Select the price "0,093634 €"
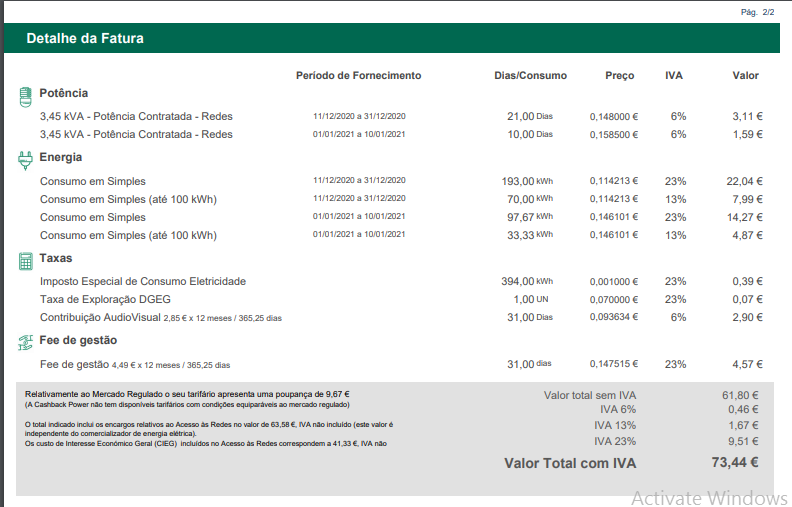The width and height of the screenshot is (792, 507). click(x=614, y=317)
